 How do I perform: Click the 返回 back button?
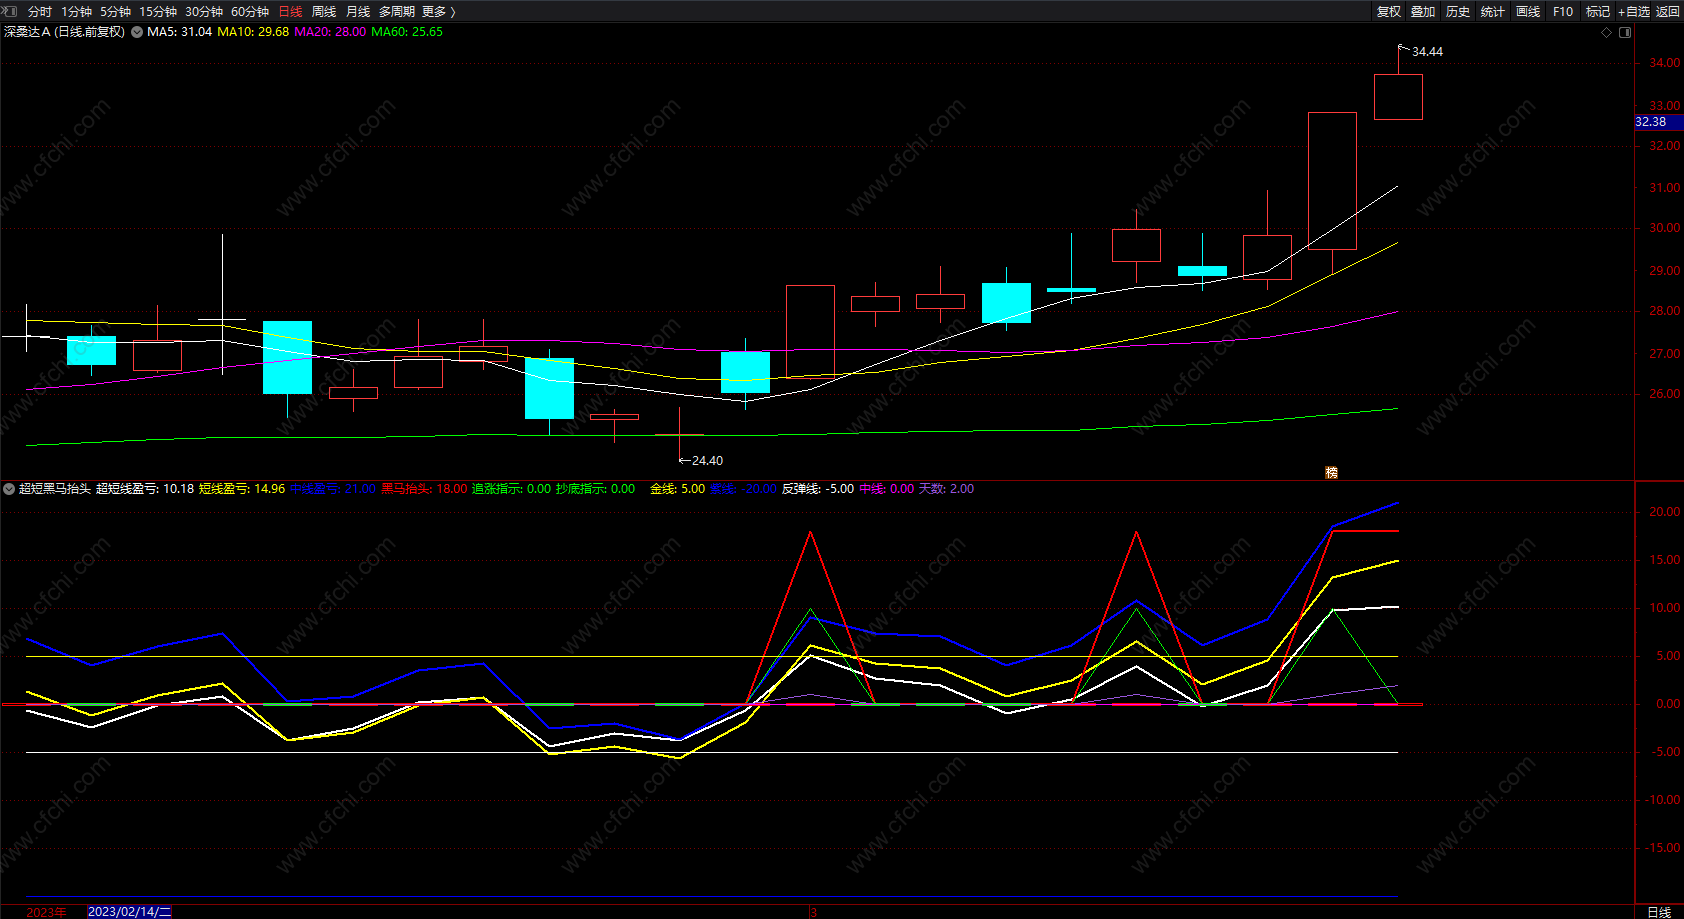tap(1667, 12)
